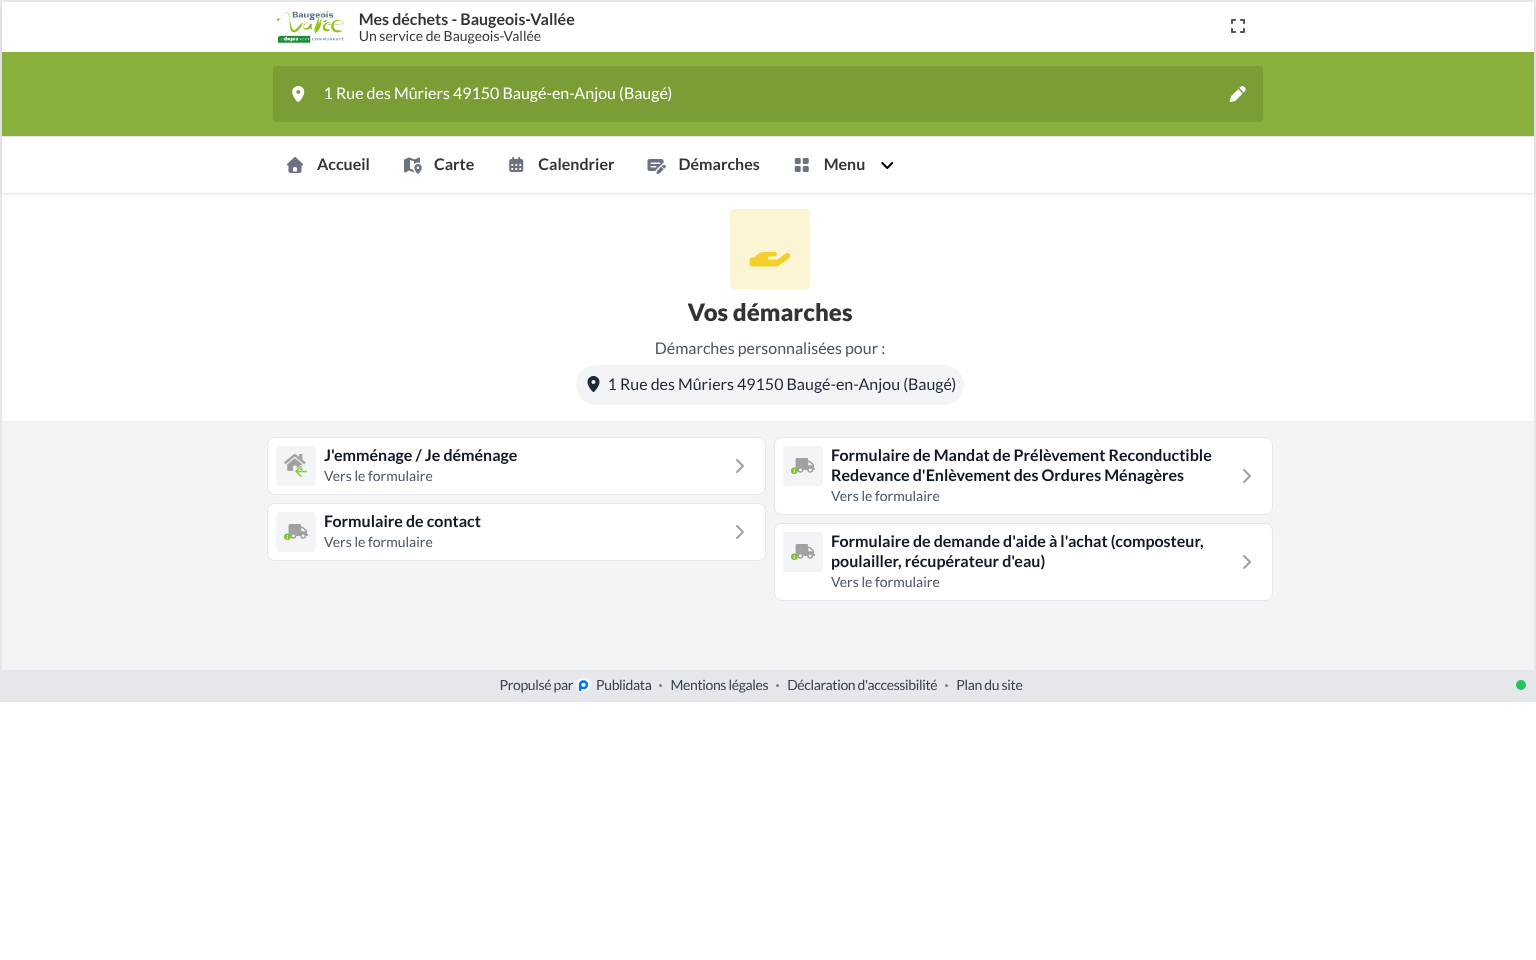Click the green status dot in footer
This screenshot has height=960, width=1536.
(1521, 685)
